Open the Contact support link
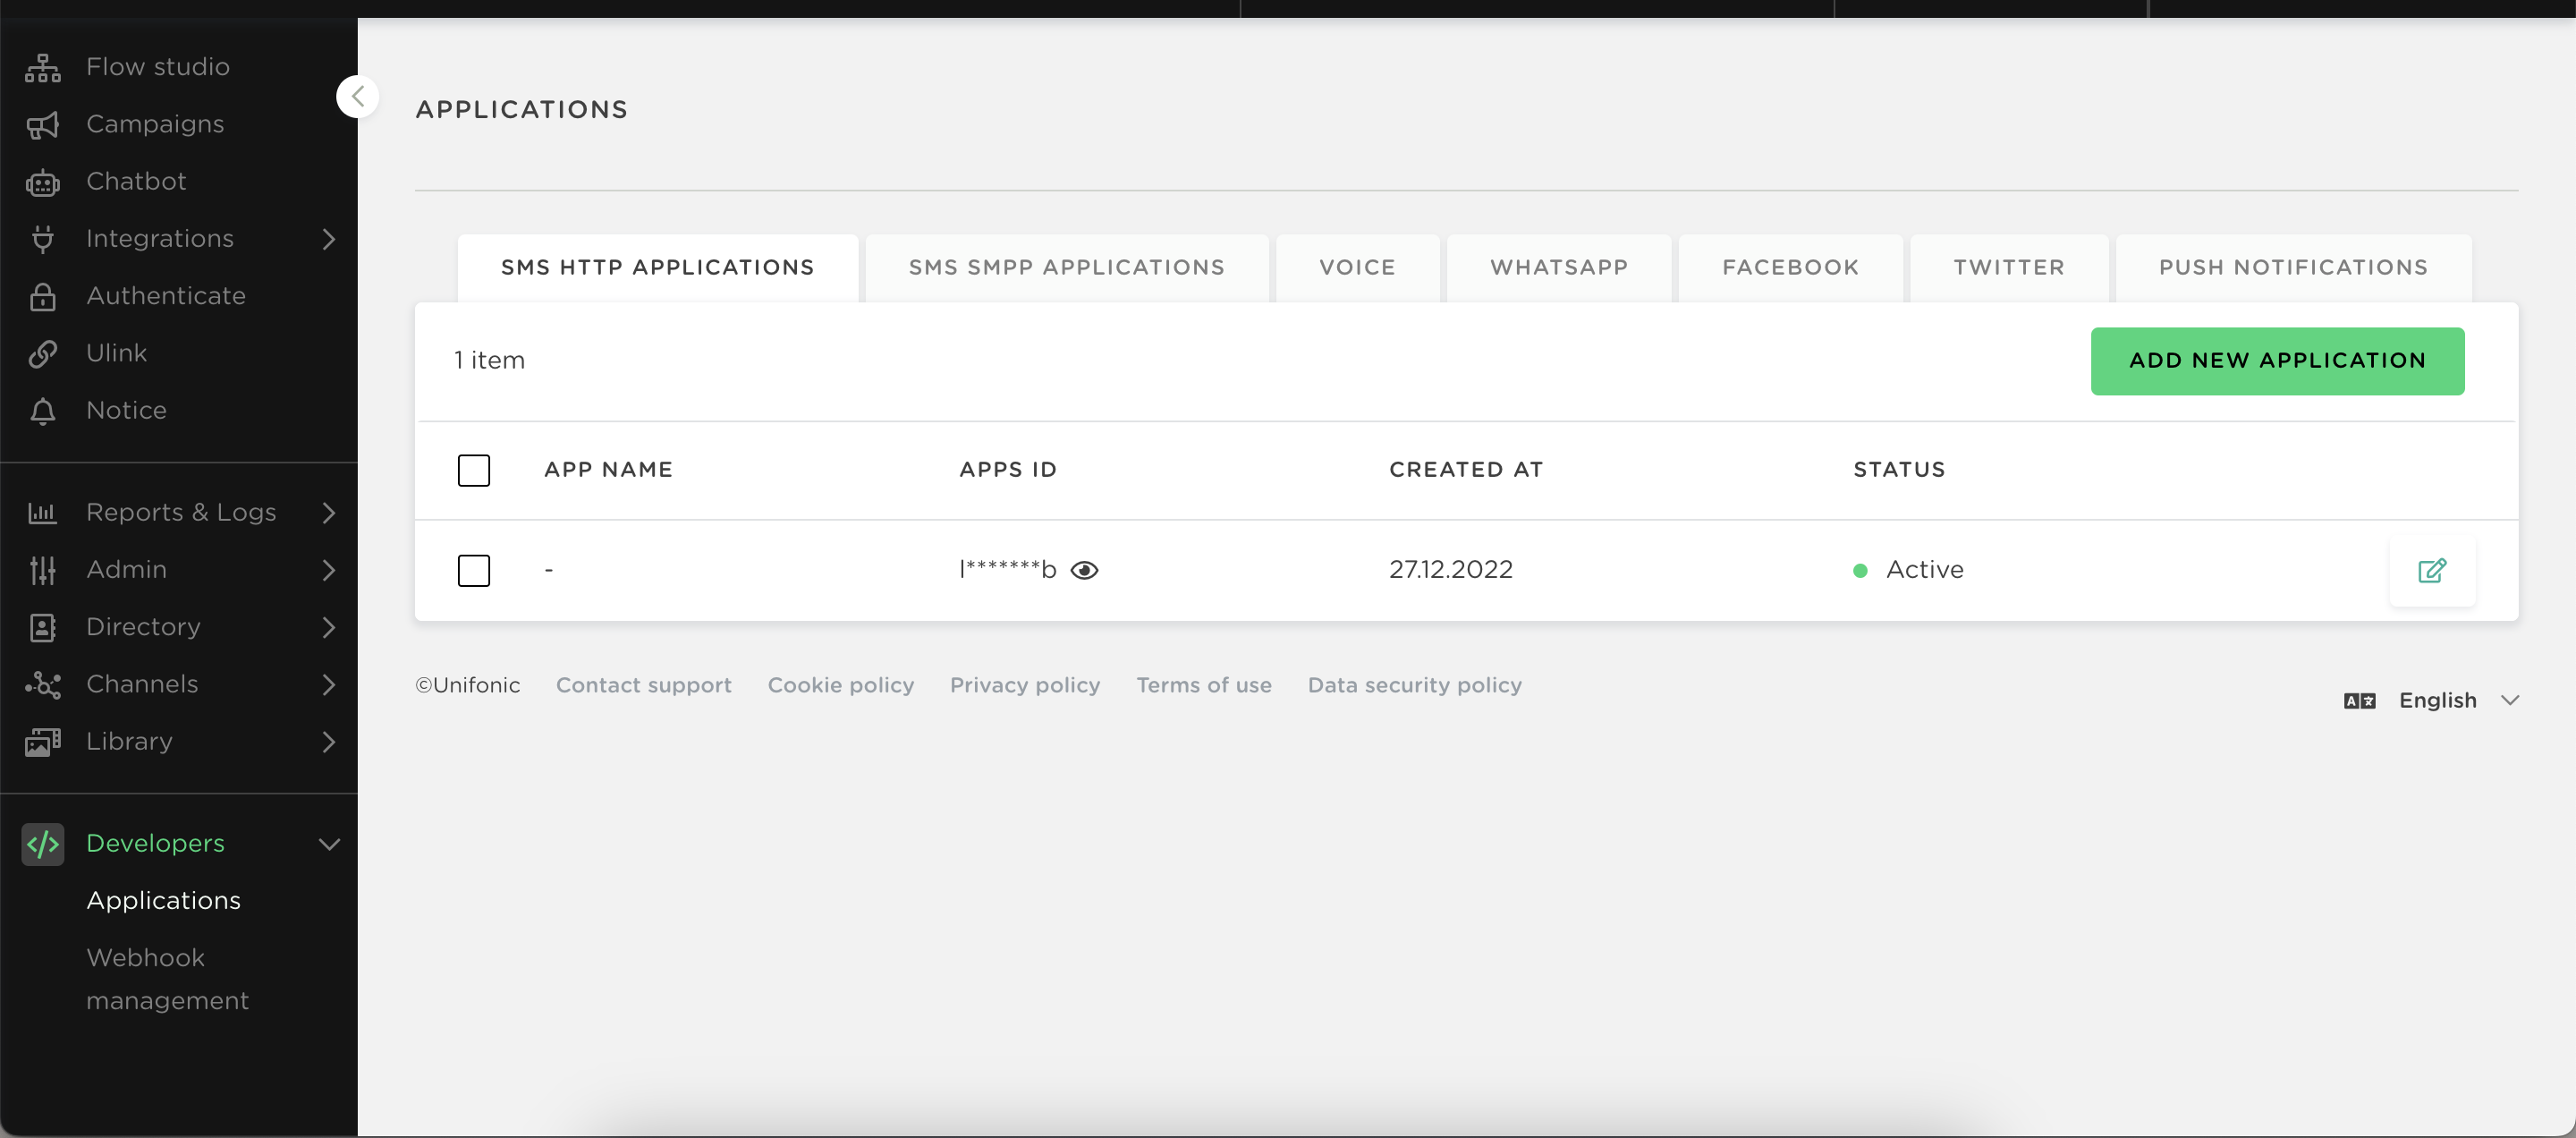Screen dimensions: 2576x1138 [x=643, y=685]
